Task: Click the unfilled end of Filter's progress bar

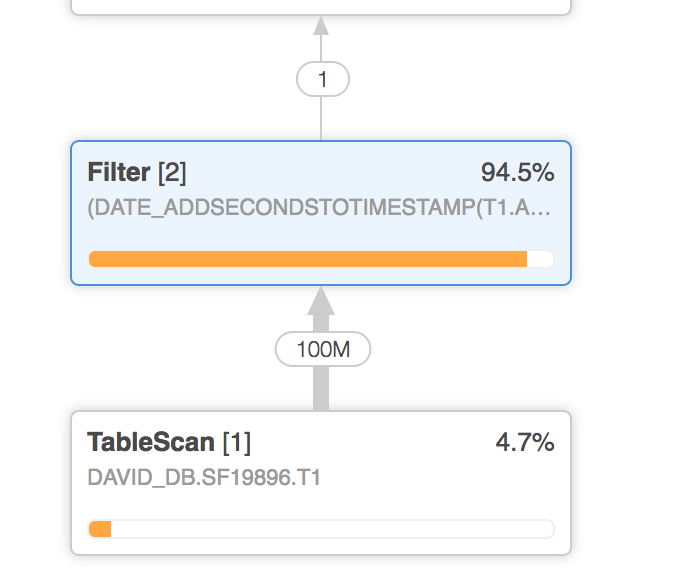Action: 540,260
